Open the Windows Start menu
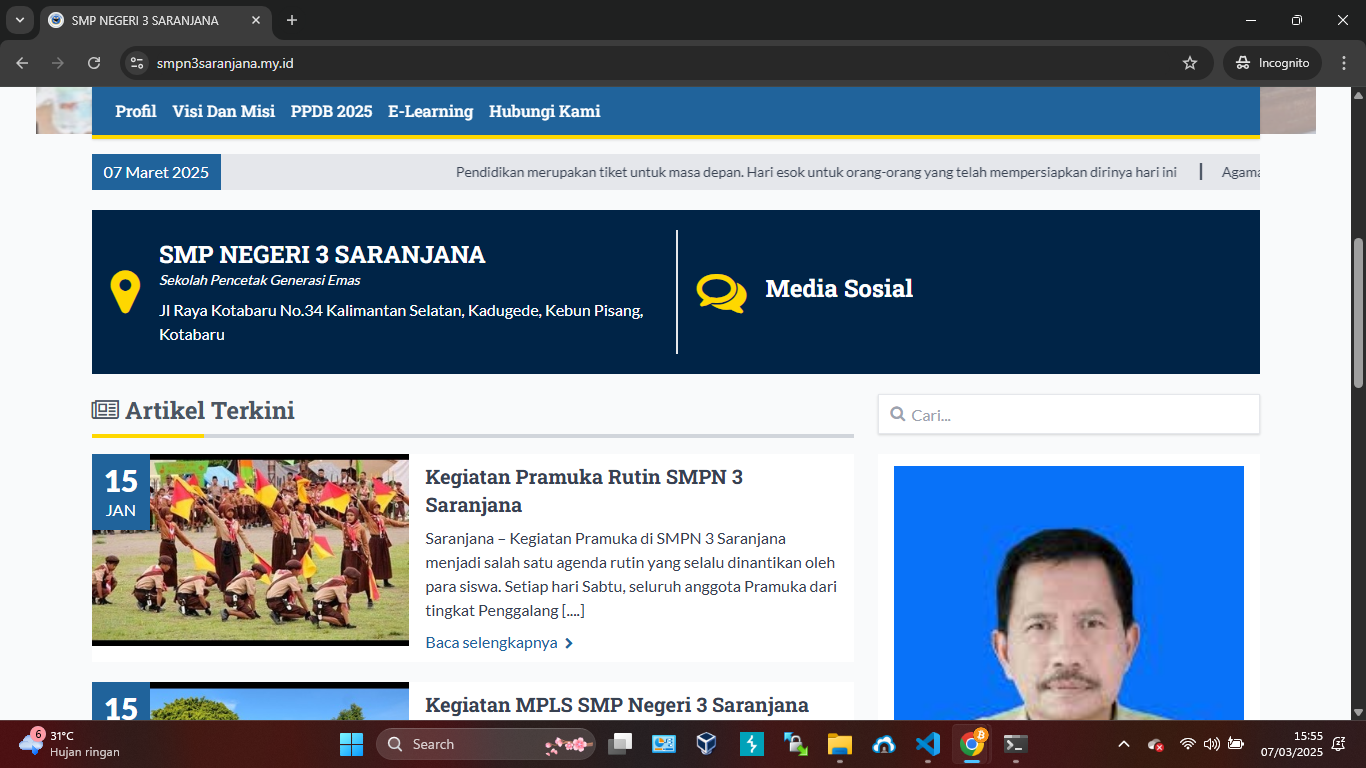Screen dimensions: 1366x768 (x=352, y=744)
